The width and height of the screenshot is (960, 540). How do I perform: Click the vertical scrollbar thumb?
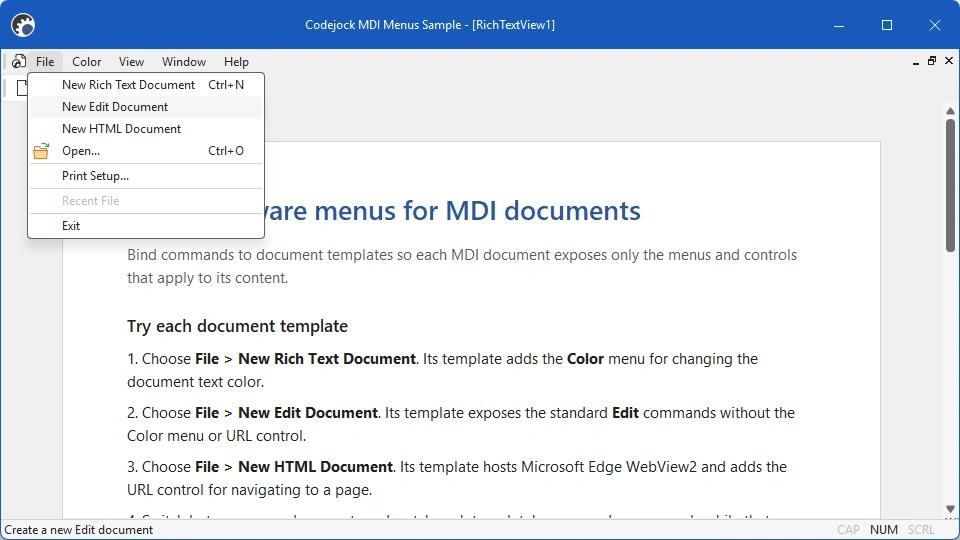pyautogui.click(x=950, y=185)
